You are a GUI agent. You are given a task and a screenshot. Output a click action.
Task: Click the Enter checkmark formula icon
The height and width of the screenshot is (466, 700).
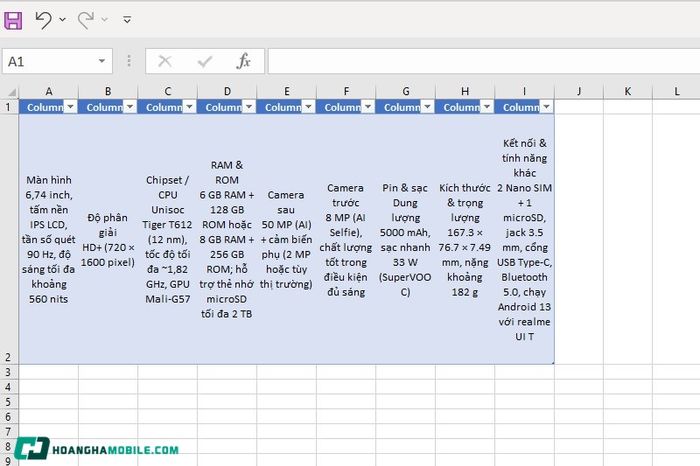tap(205, 61)
